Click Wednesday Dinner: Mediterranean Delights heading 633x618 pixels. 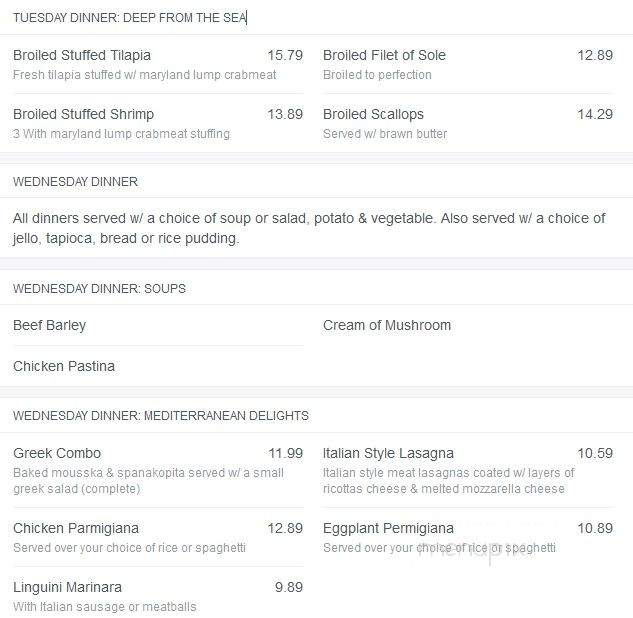[x=161, y=416]
